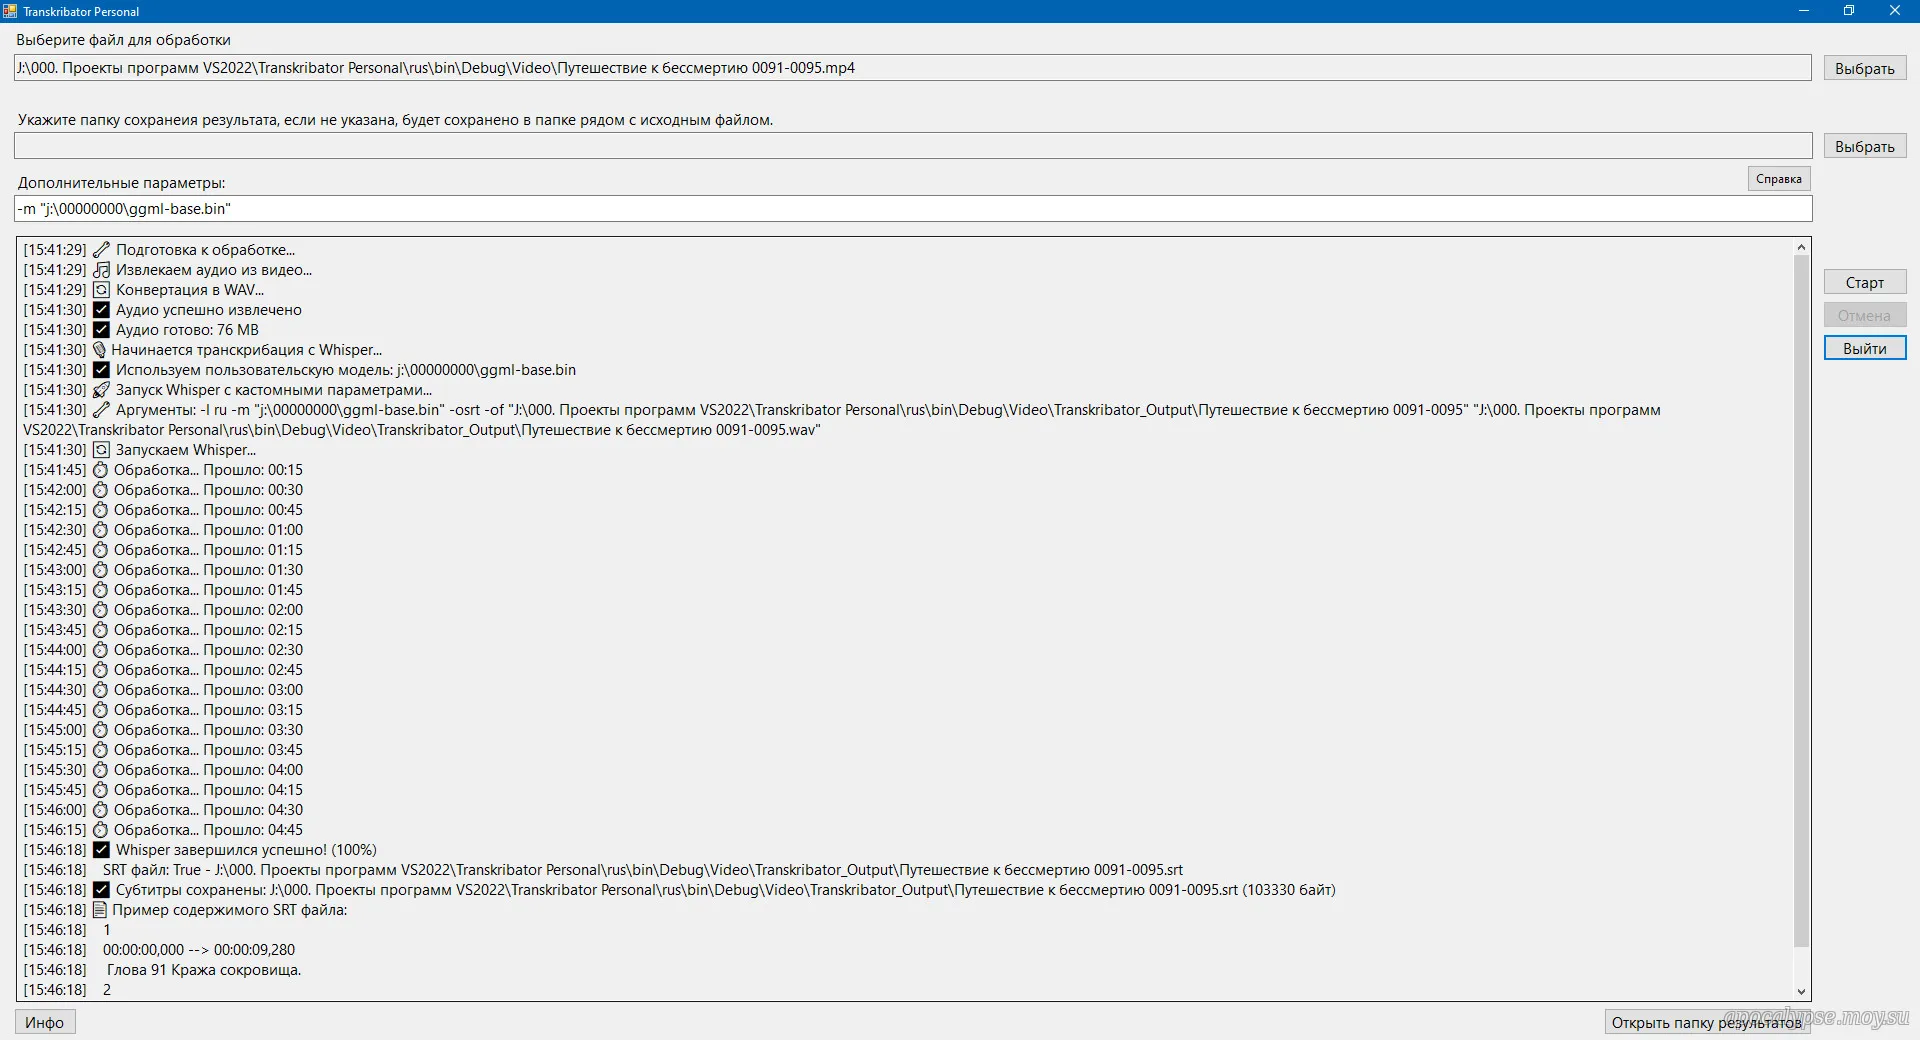This screenshot has width=1920, height=1040.
Task: Click the checkmark beside 'Whisper завершился успешно'
Action: click(101, 850)
